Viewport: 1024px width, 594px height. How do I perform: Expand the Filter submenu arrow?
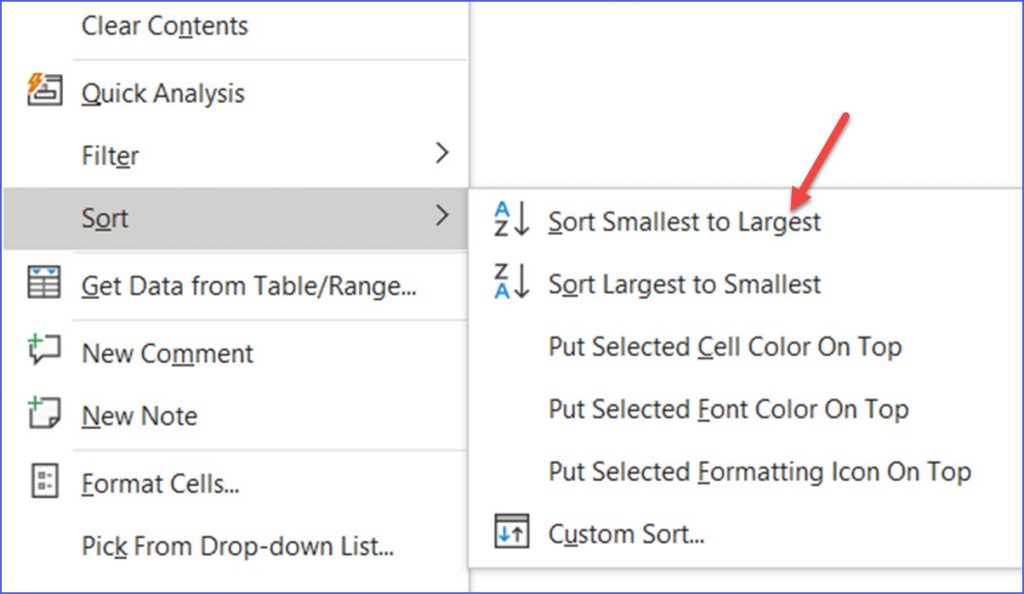(442, 154)
